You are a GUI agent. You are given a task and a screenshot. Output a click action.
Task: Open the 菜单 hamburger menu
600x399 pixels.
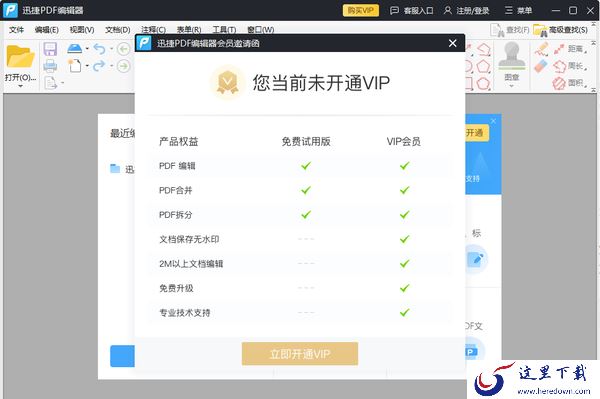(x=518, y=10)
